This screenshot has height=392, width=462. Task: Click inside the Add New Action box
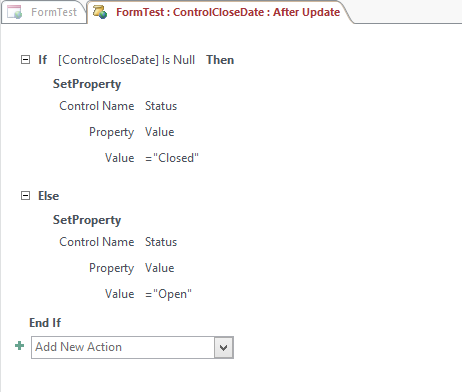click(x=123, y=347)
